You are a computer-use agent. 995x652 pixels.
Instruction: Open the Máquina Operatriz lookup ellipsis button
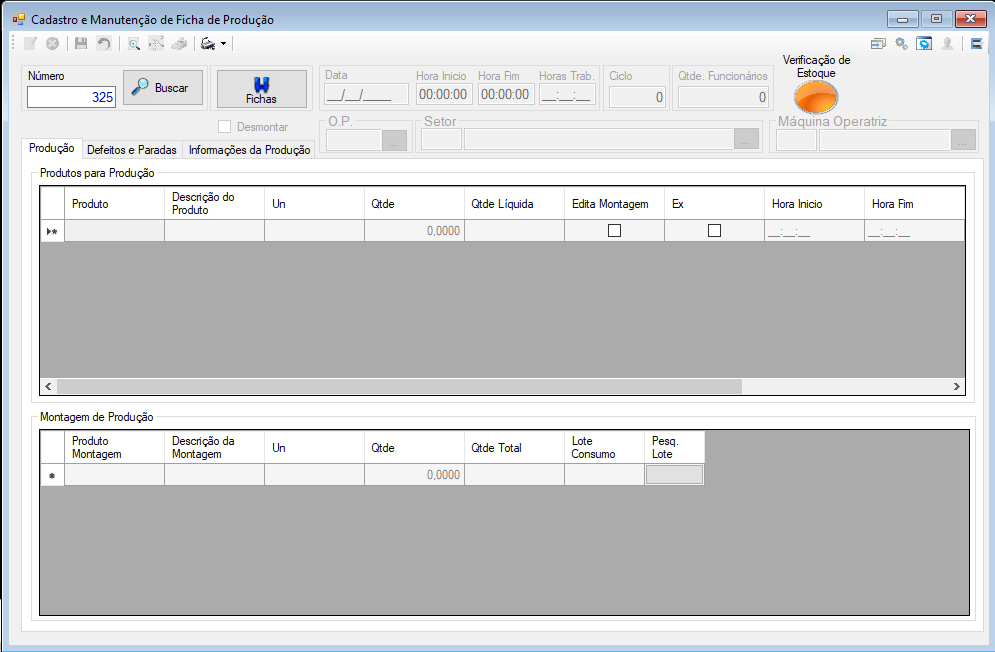963,140
